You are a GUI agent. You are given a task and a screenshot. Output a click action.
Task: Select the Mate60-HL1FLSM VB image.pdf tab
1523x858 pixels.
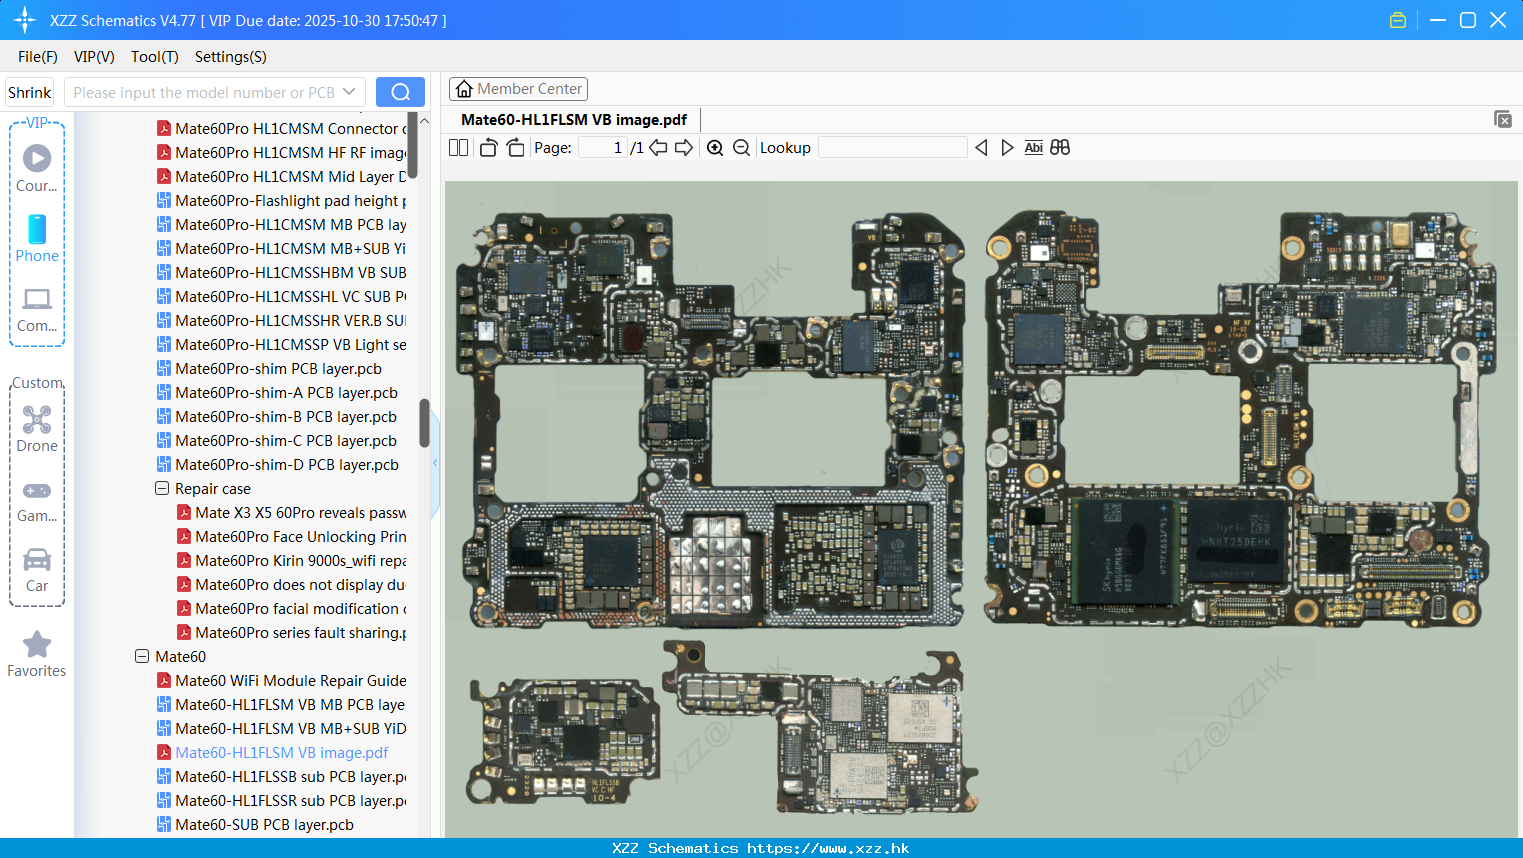[x=574, y=120]
